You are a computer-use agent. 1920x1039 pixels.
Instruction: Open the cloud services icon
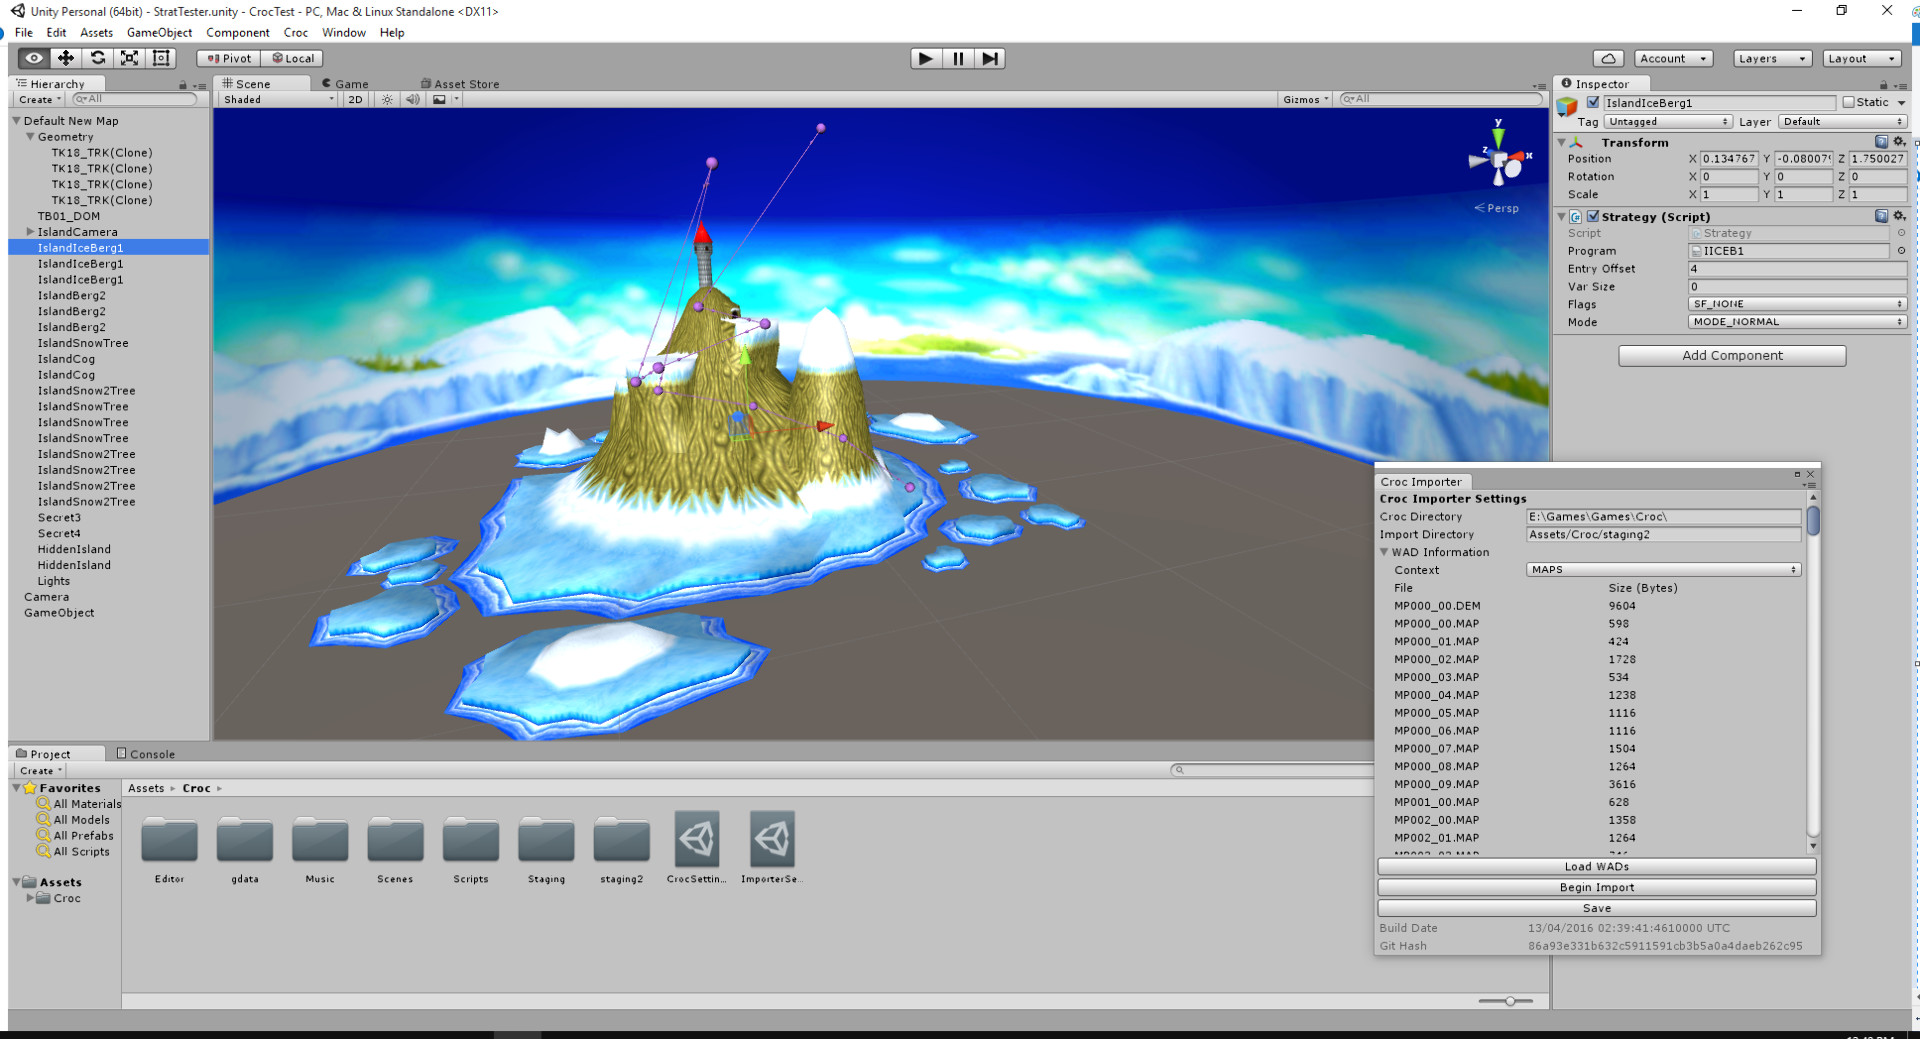[1608, 58]
